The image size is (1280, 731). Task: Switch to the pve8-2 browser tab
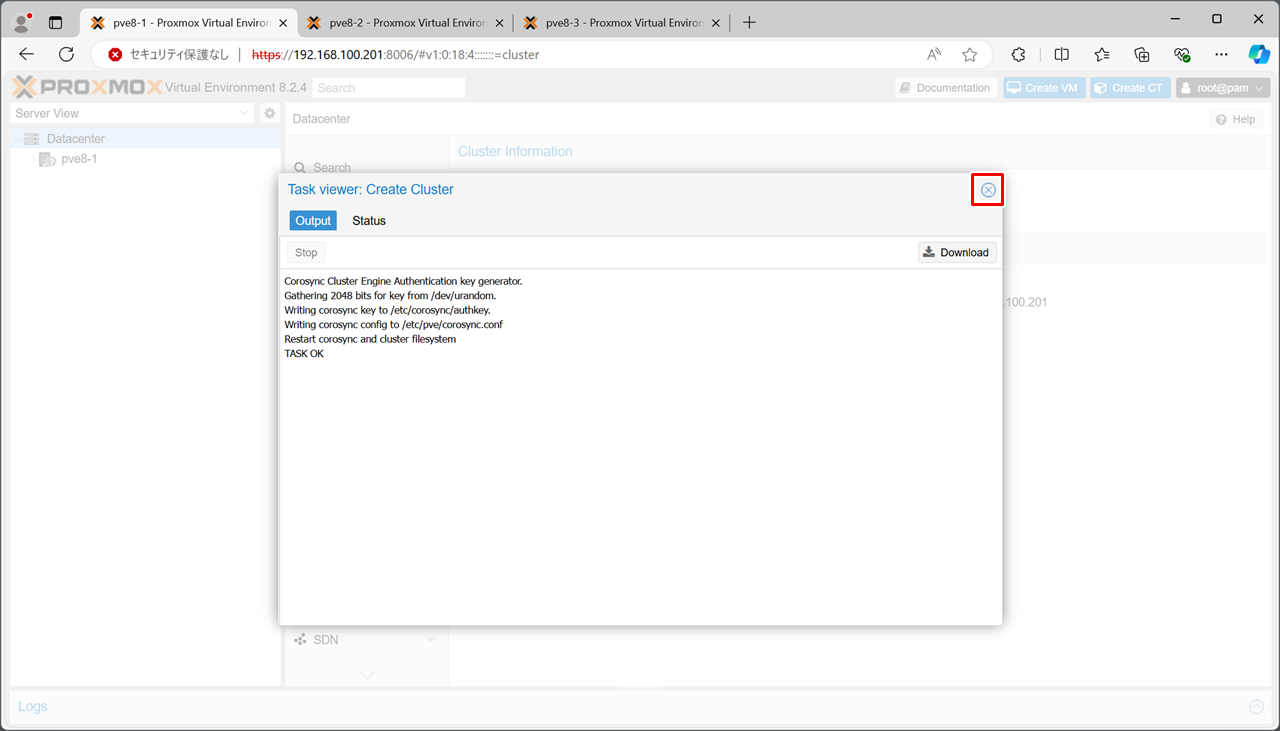pyautogui.click(x=400, y=22)
